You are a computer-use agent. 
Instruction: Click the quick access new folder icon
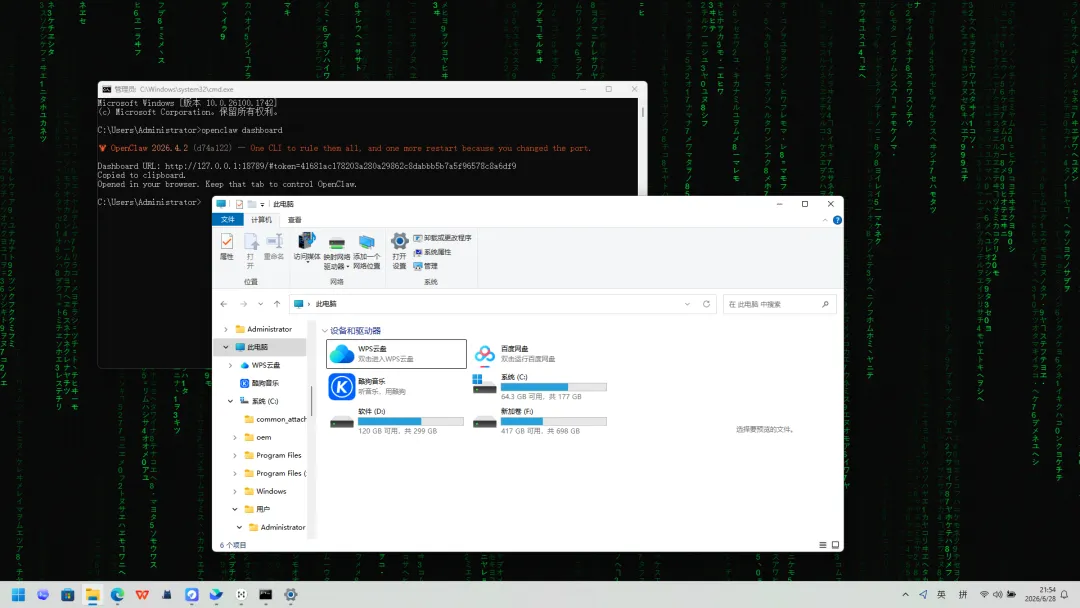pyautogui.click(x=251, y=204)
